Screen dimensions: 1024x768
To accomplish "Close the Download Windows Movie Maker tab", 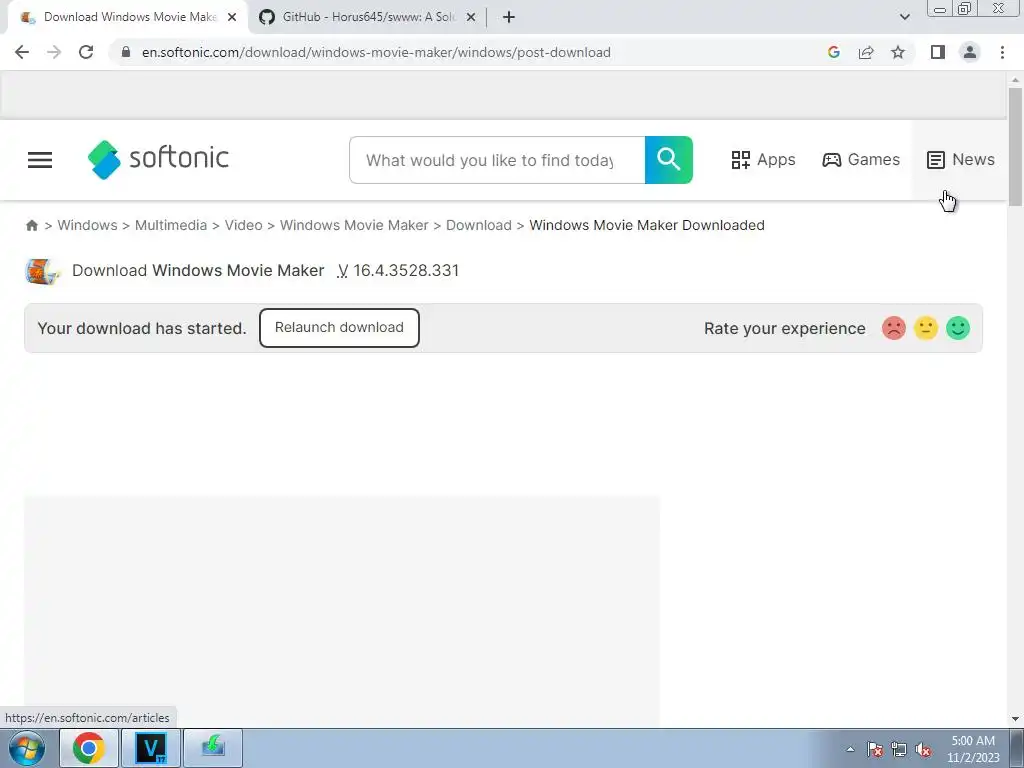I will 232,18.
